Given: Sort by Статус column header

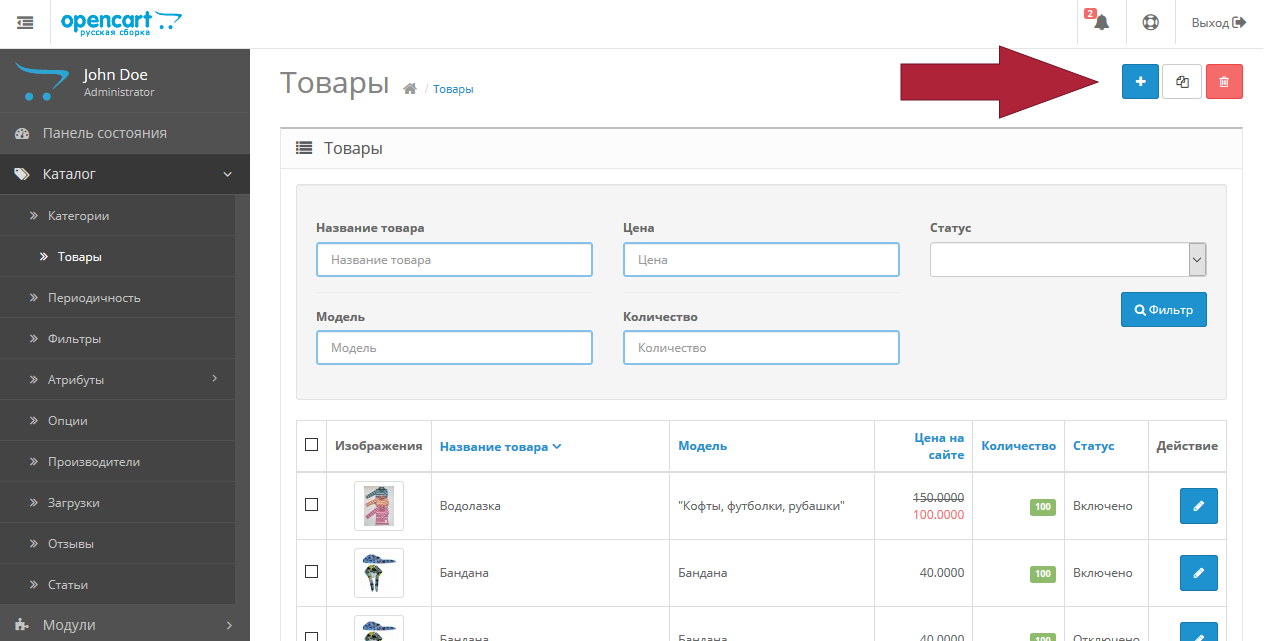Looking at the screenshot, I should (x=1094, y=446).
